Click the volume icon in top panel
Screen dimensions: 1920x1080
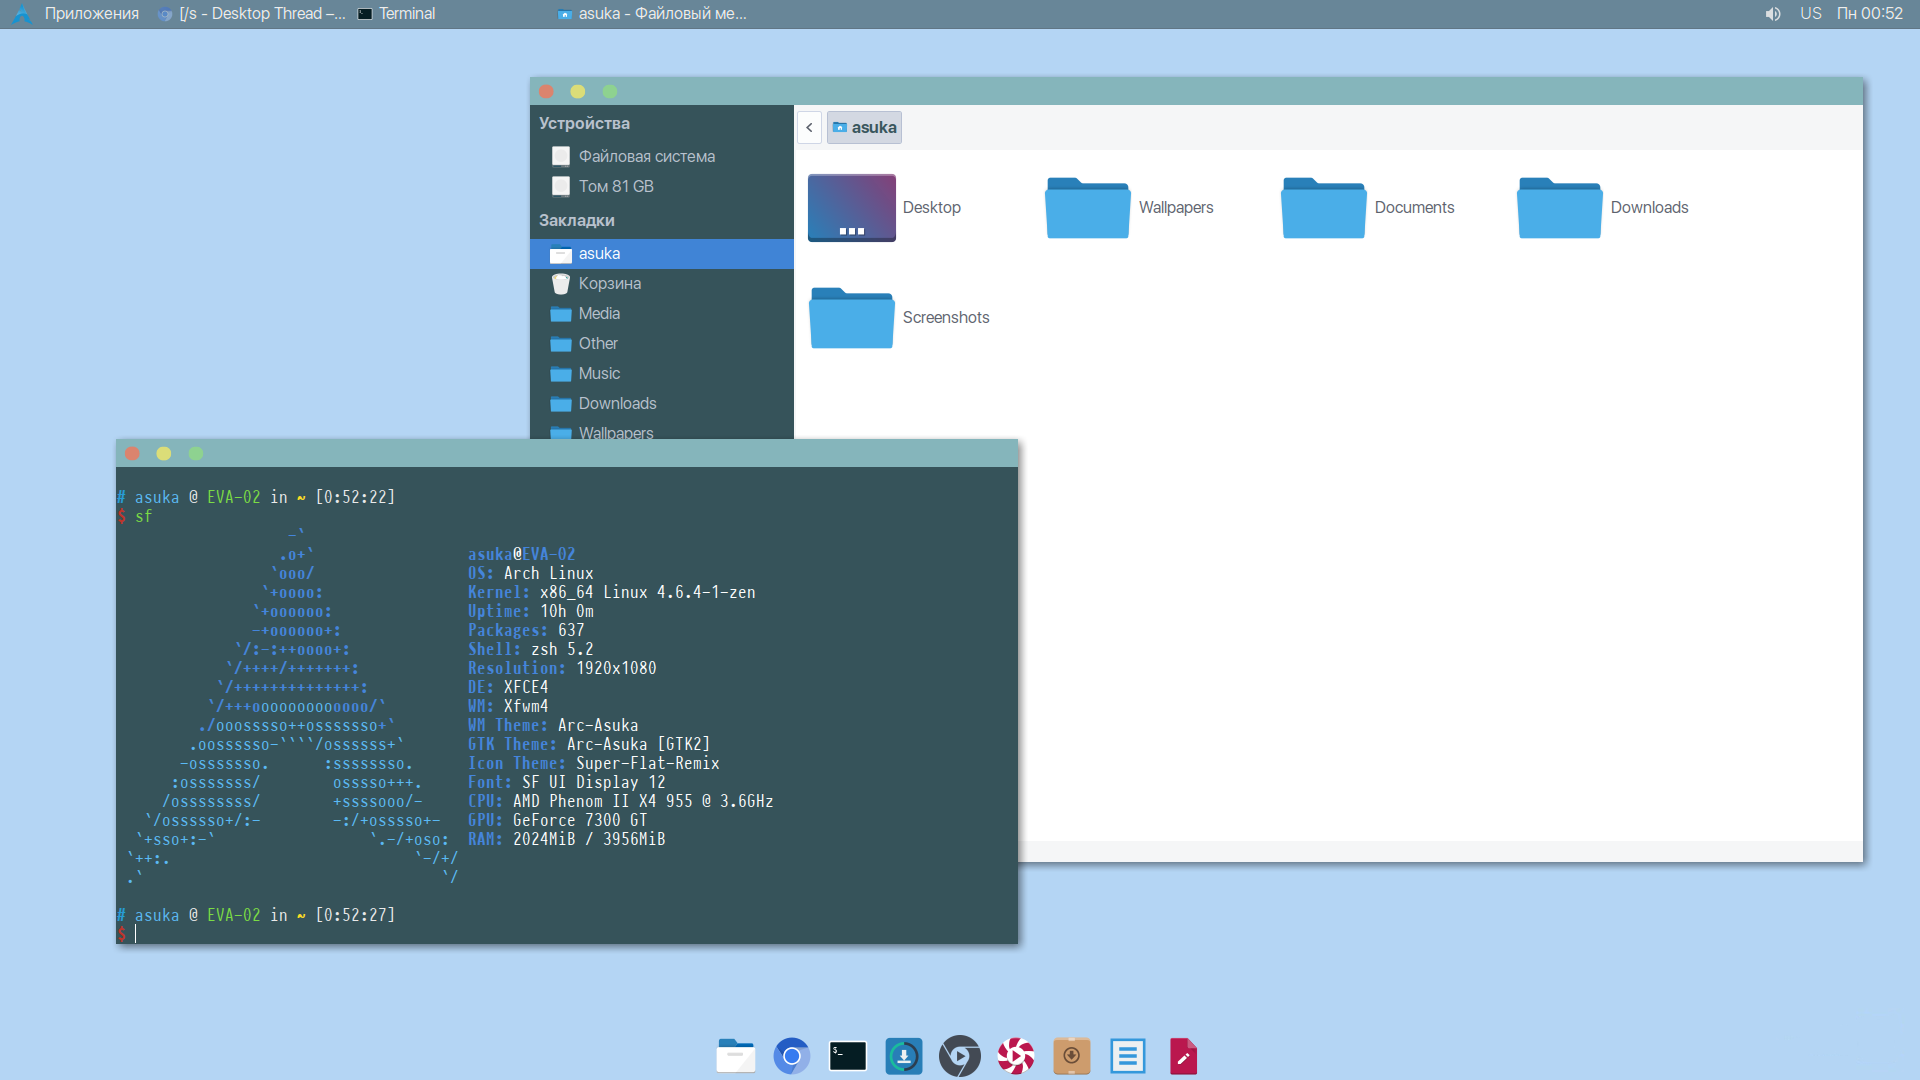pyautogui.click(x=1773, y=14)
